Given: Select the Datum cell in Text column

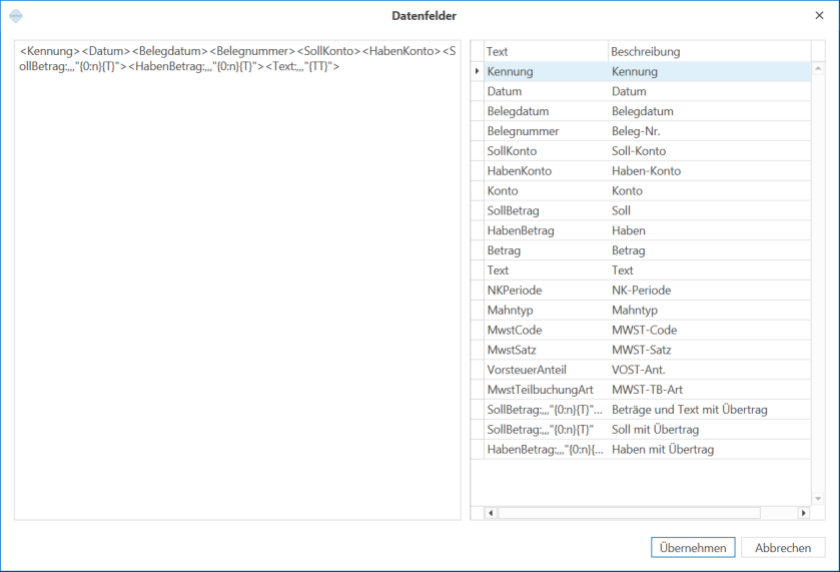Looking at the screenshot, I should [546, 91].
